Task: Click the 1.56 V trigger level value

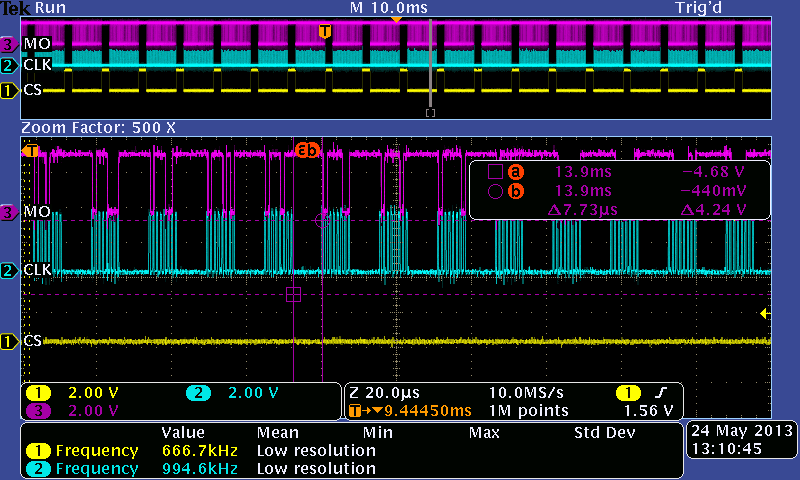Action: coord(648,411)
